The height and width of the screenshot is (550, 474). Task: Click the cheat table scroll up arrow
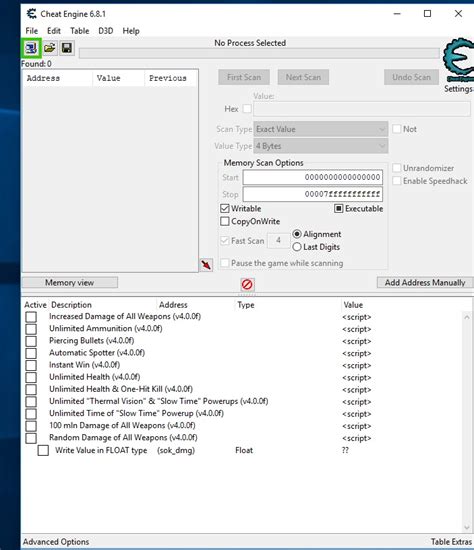(x=467, y=317)
